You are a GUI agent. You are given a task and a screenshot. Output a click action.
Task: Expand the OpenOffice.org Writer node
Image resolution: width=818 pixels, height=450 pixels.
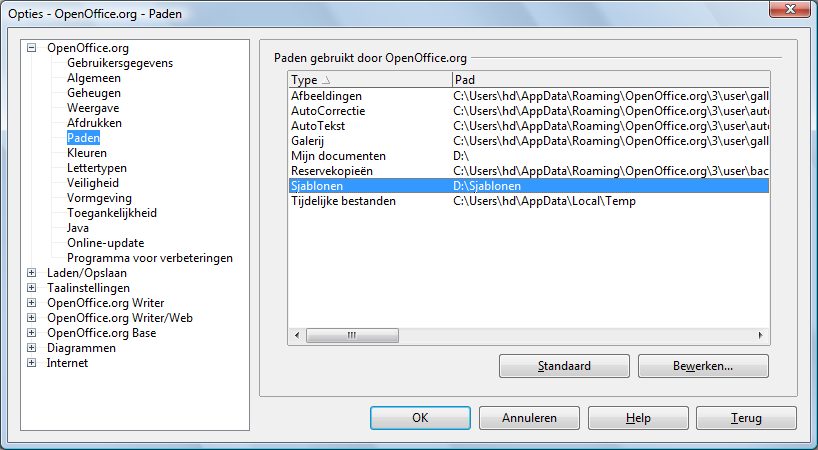pos(32,303)
